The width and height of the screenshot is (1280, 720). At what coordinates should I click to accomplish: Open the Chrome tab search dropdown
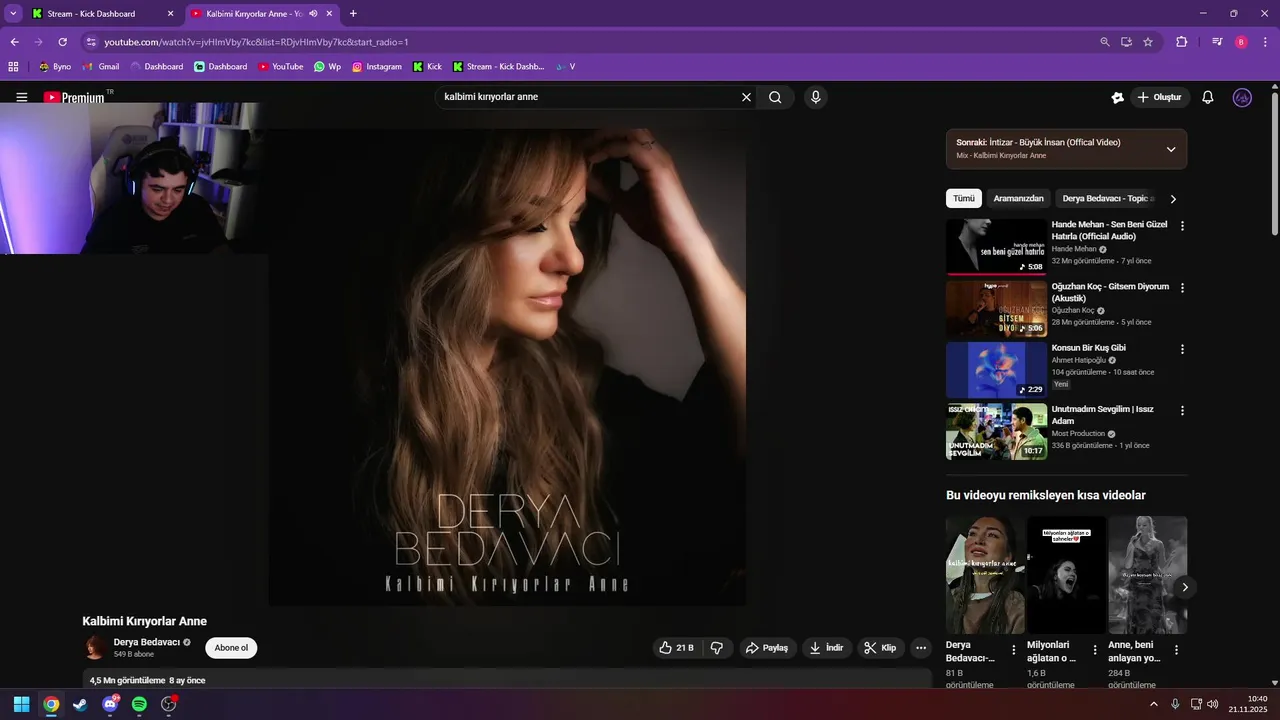(x=13, y=14)
